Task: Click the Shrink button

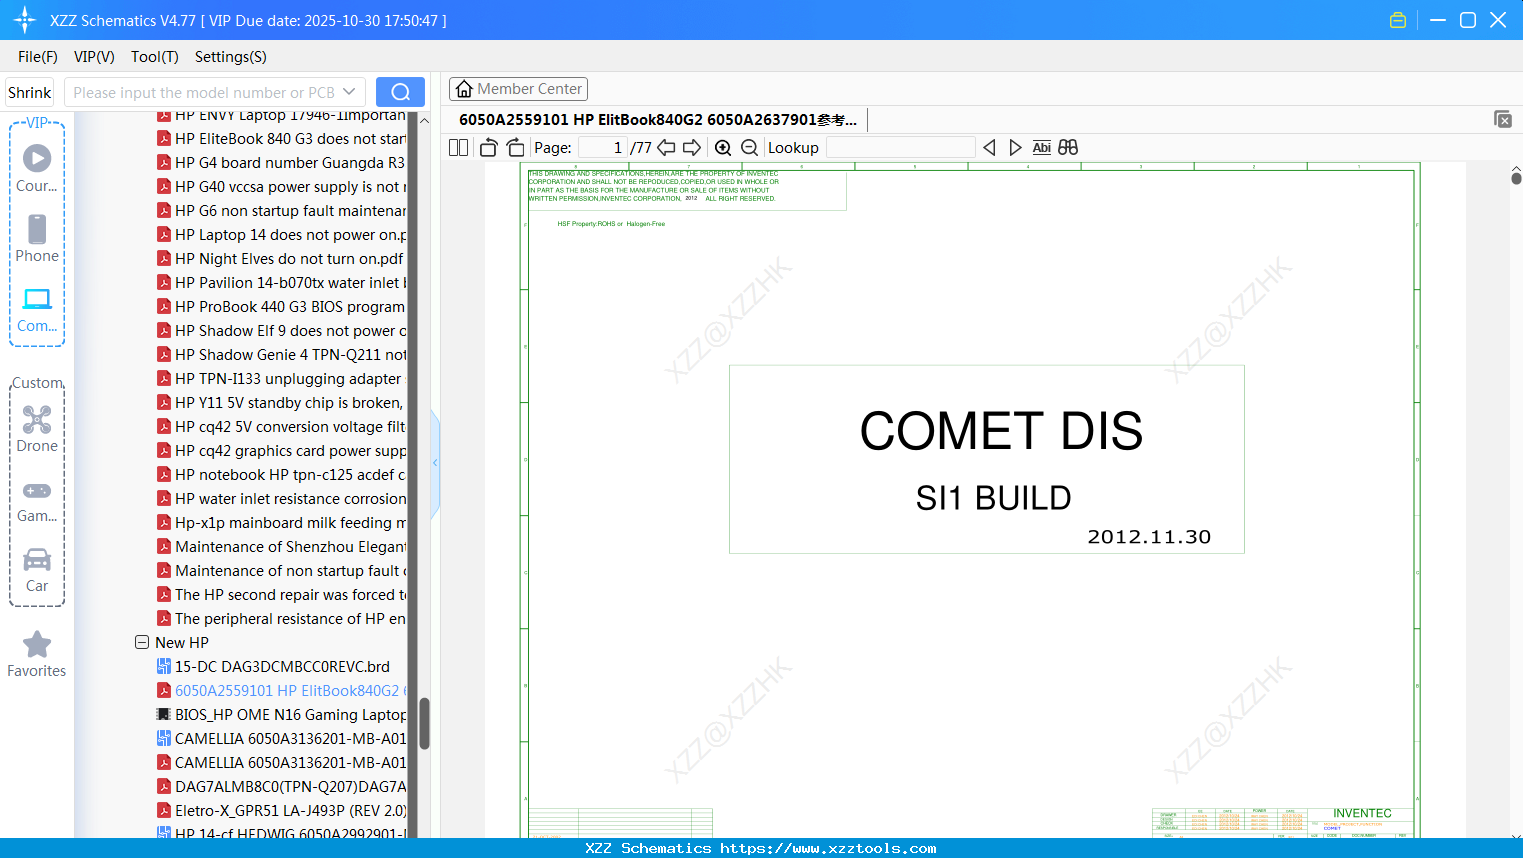Action: (30, 92)
